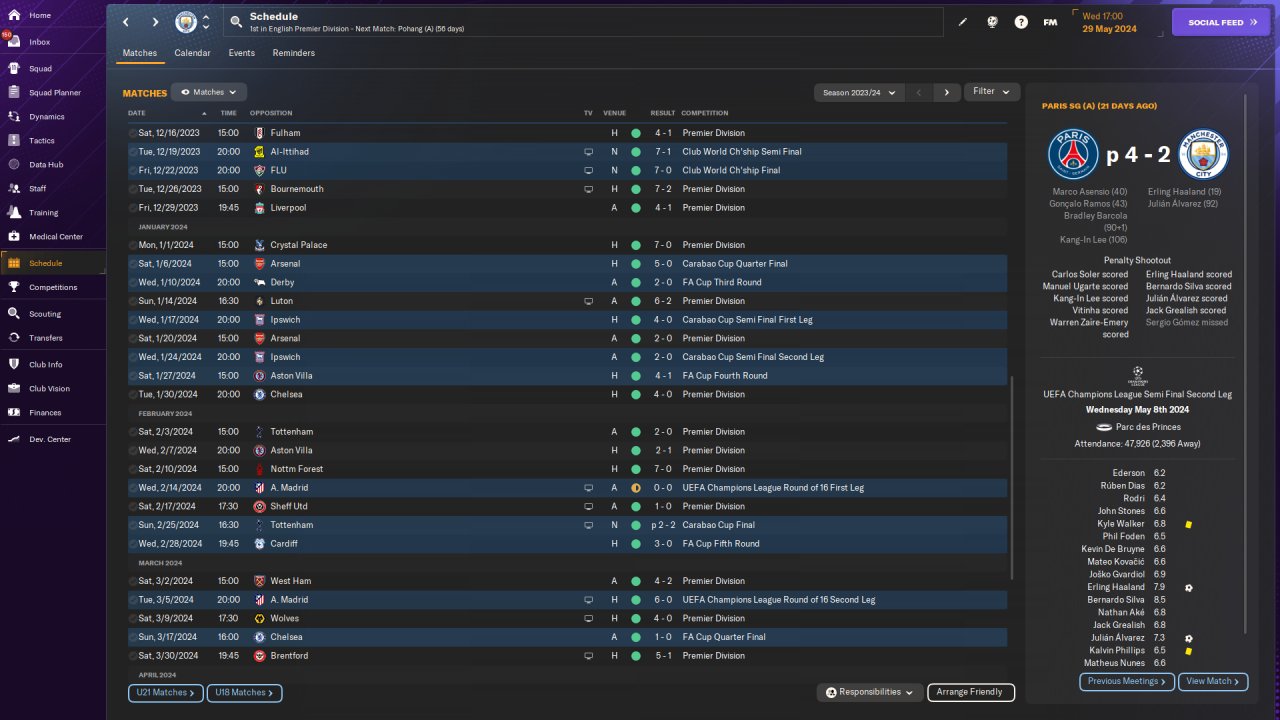Switch to the Matches tab
The height and width of the screenshot is (720, 1280).
(140, 53)
